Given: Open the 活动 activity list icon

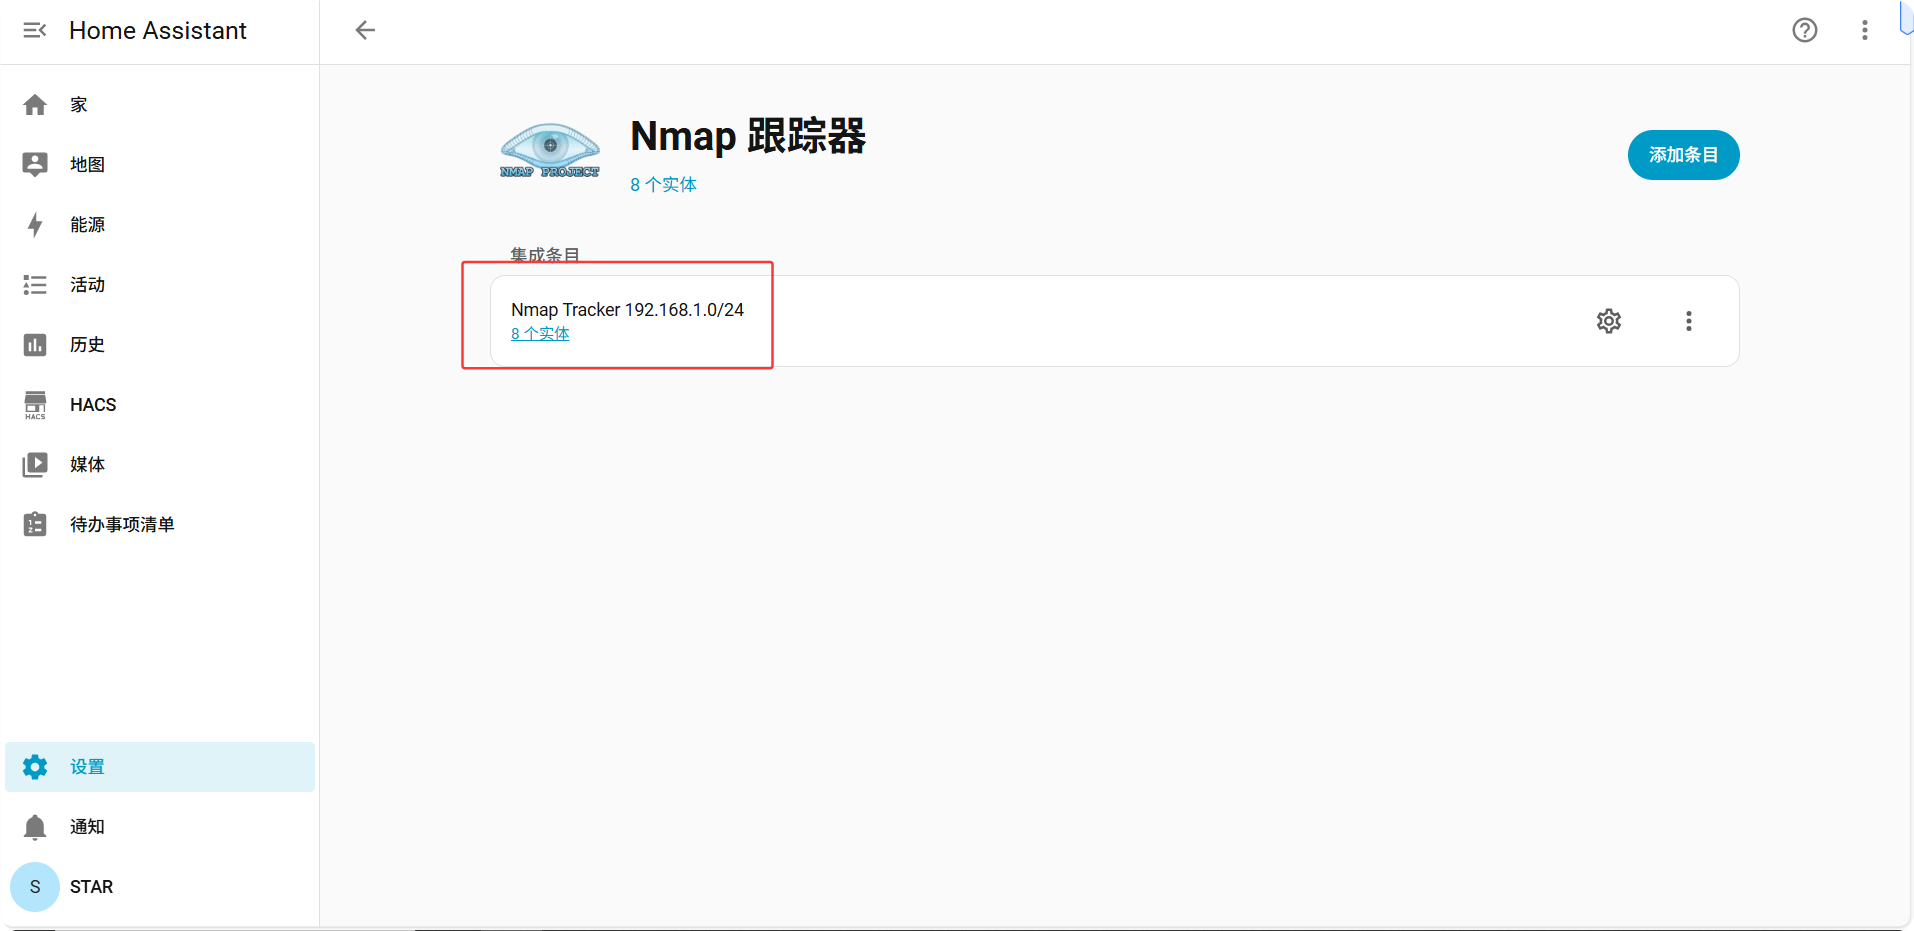Looking at the screenshot, I should click(x=35, y=285).
